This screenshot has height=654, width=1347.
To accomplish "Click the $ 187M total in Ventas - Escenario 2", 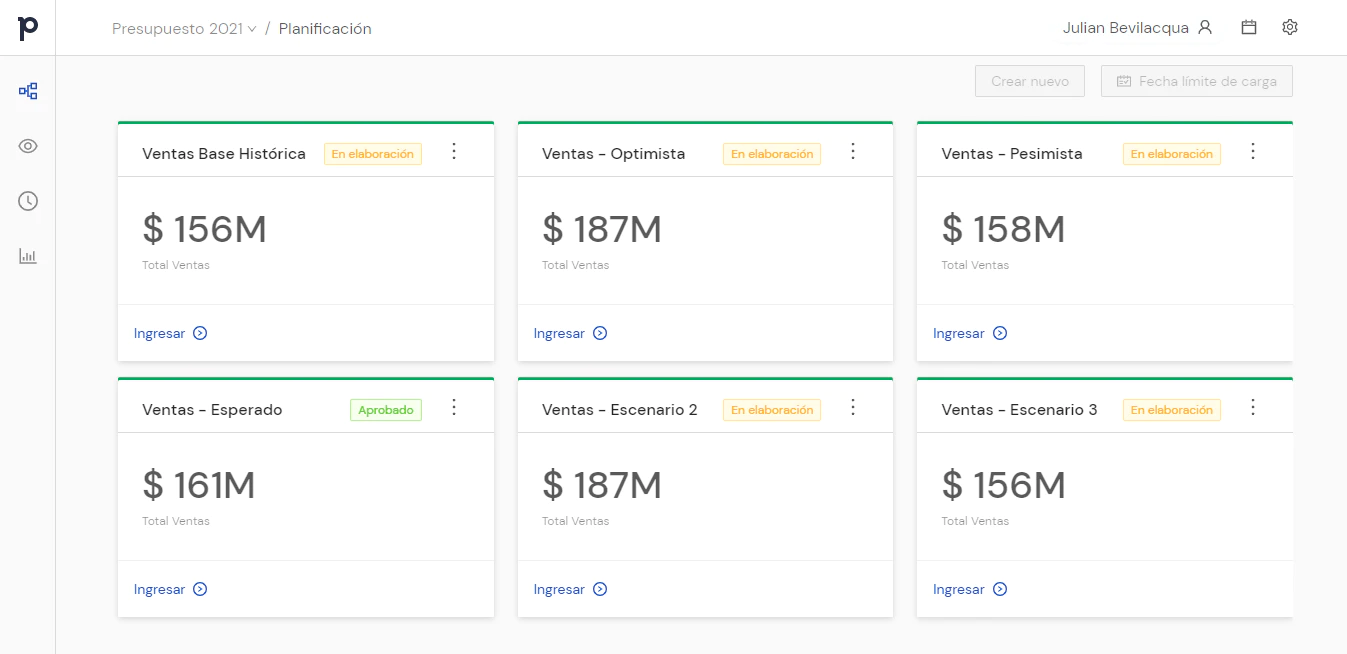I will pos(602,486).
